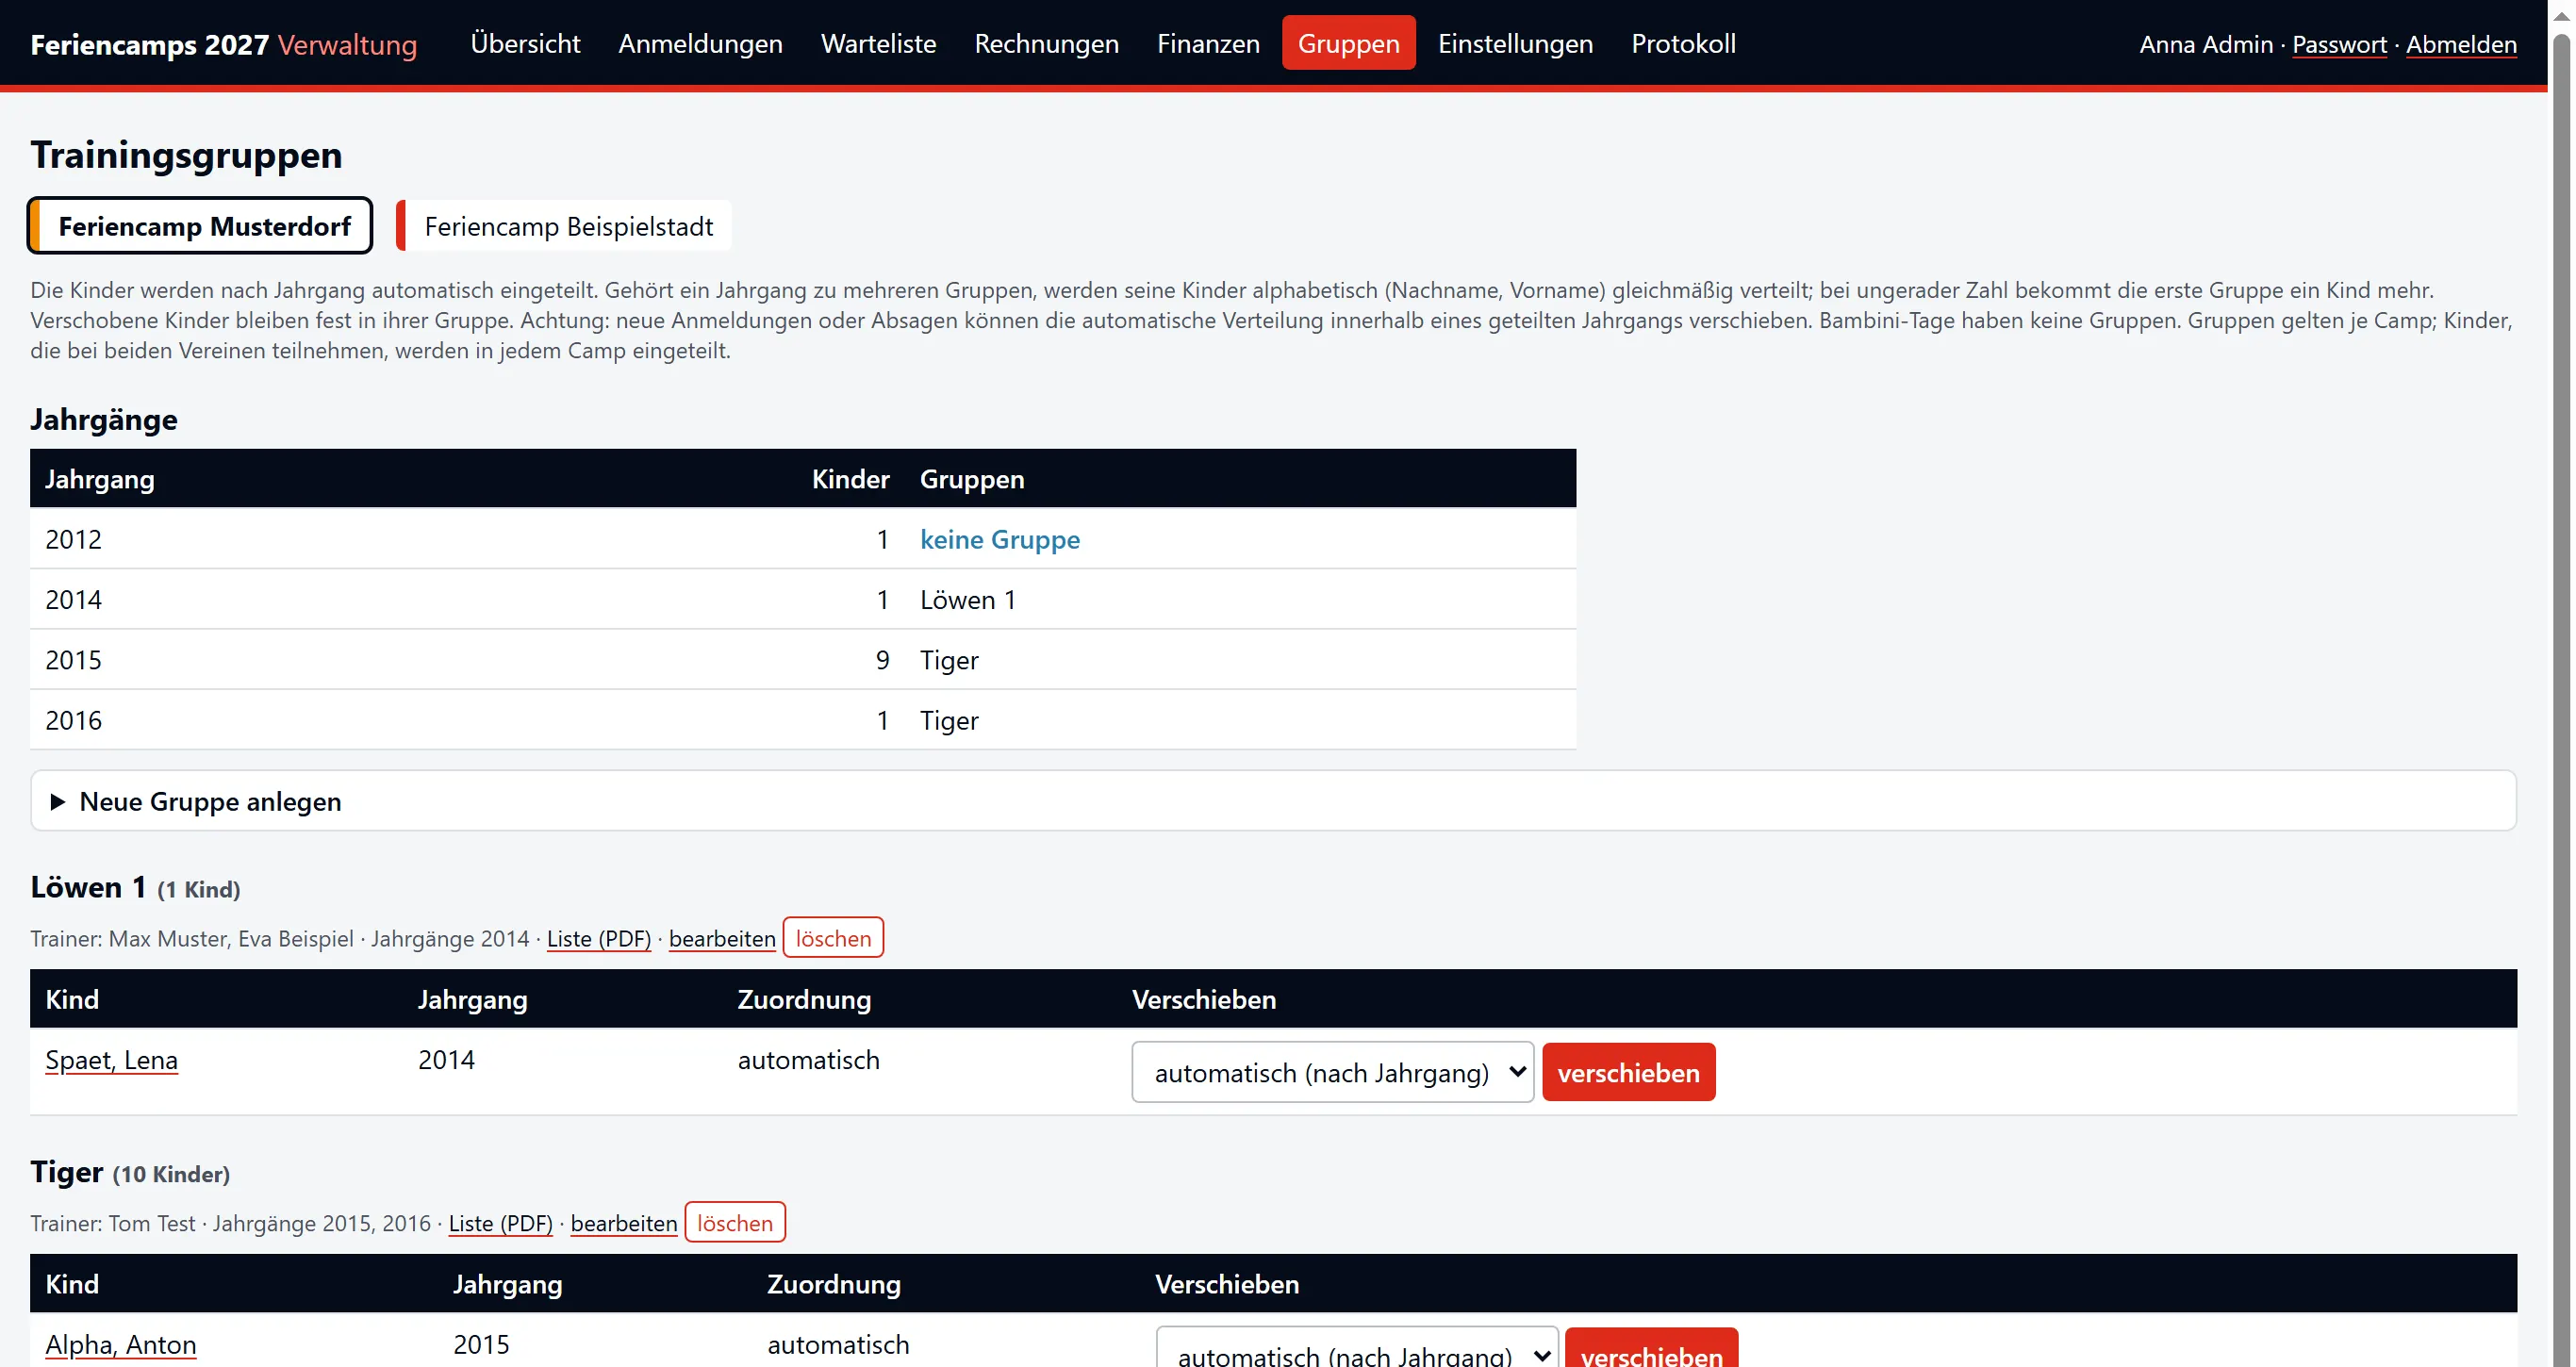Click the Tiger (10 Kinder) heading
2576x1367 pixels.
pos(130,1172)
